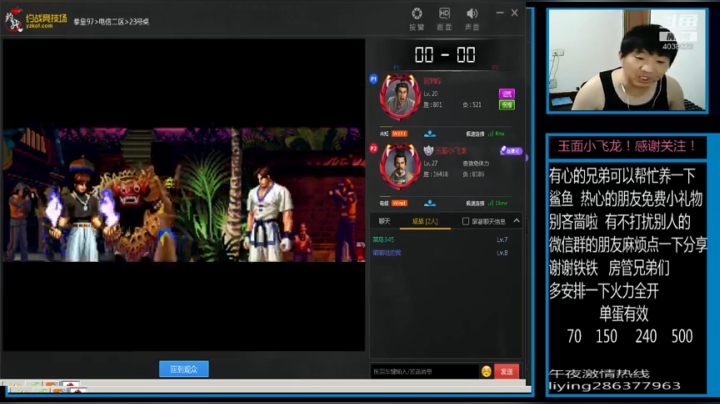Click the P1 blue badge marker
Viewport: 720px width, 404px height.
pos(373,79)
